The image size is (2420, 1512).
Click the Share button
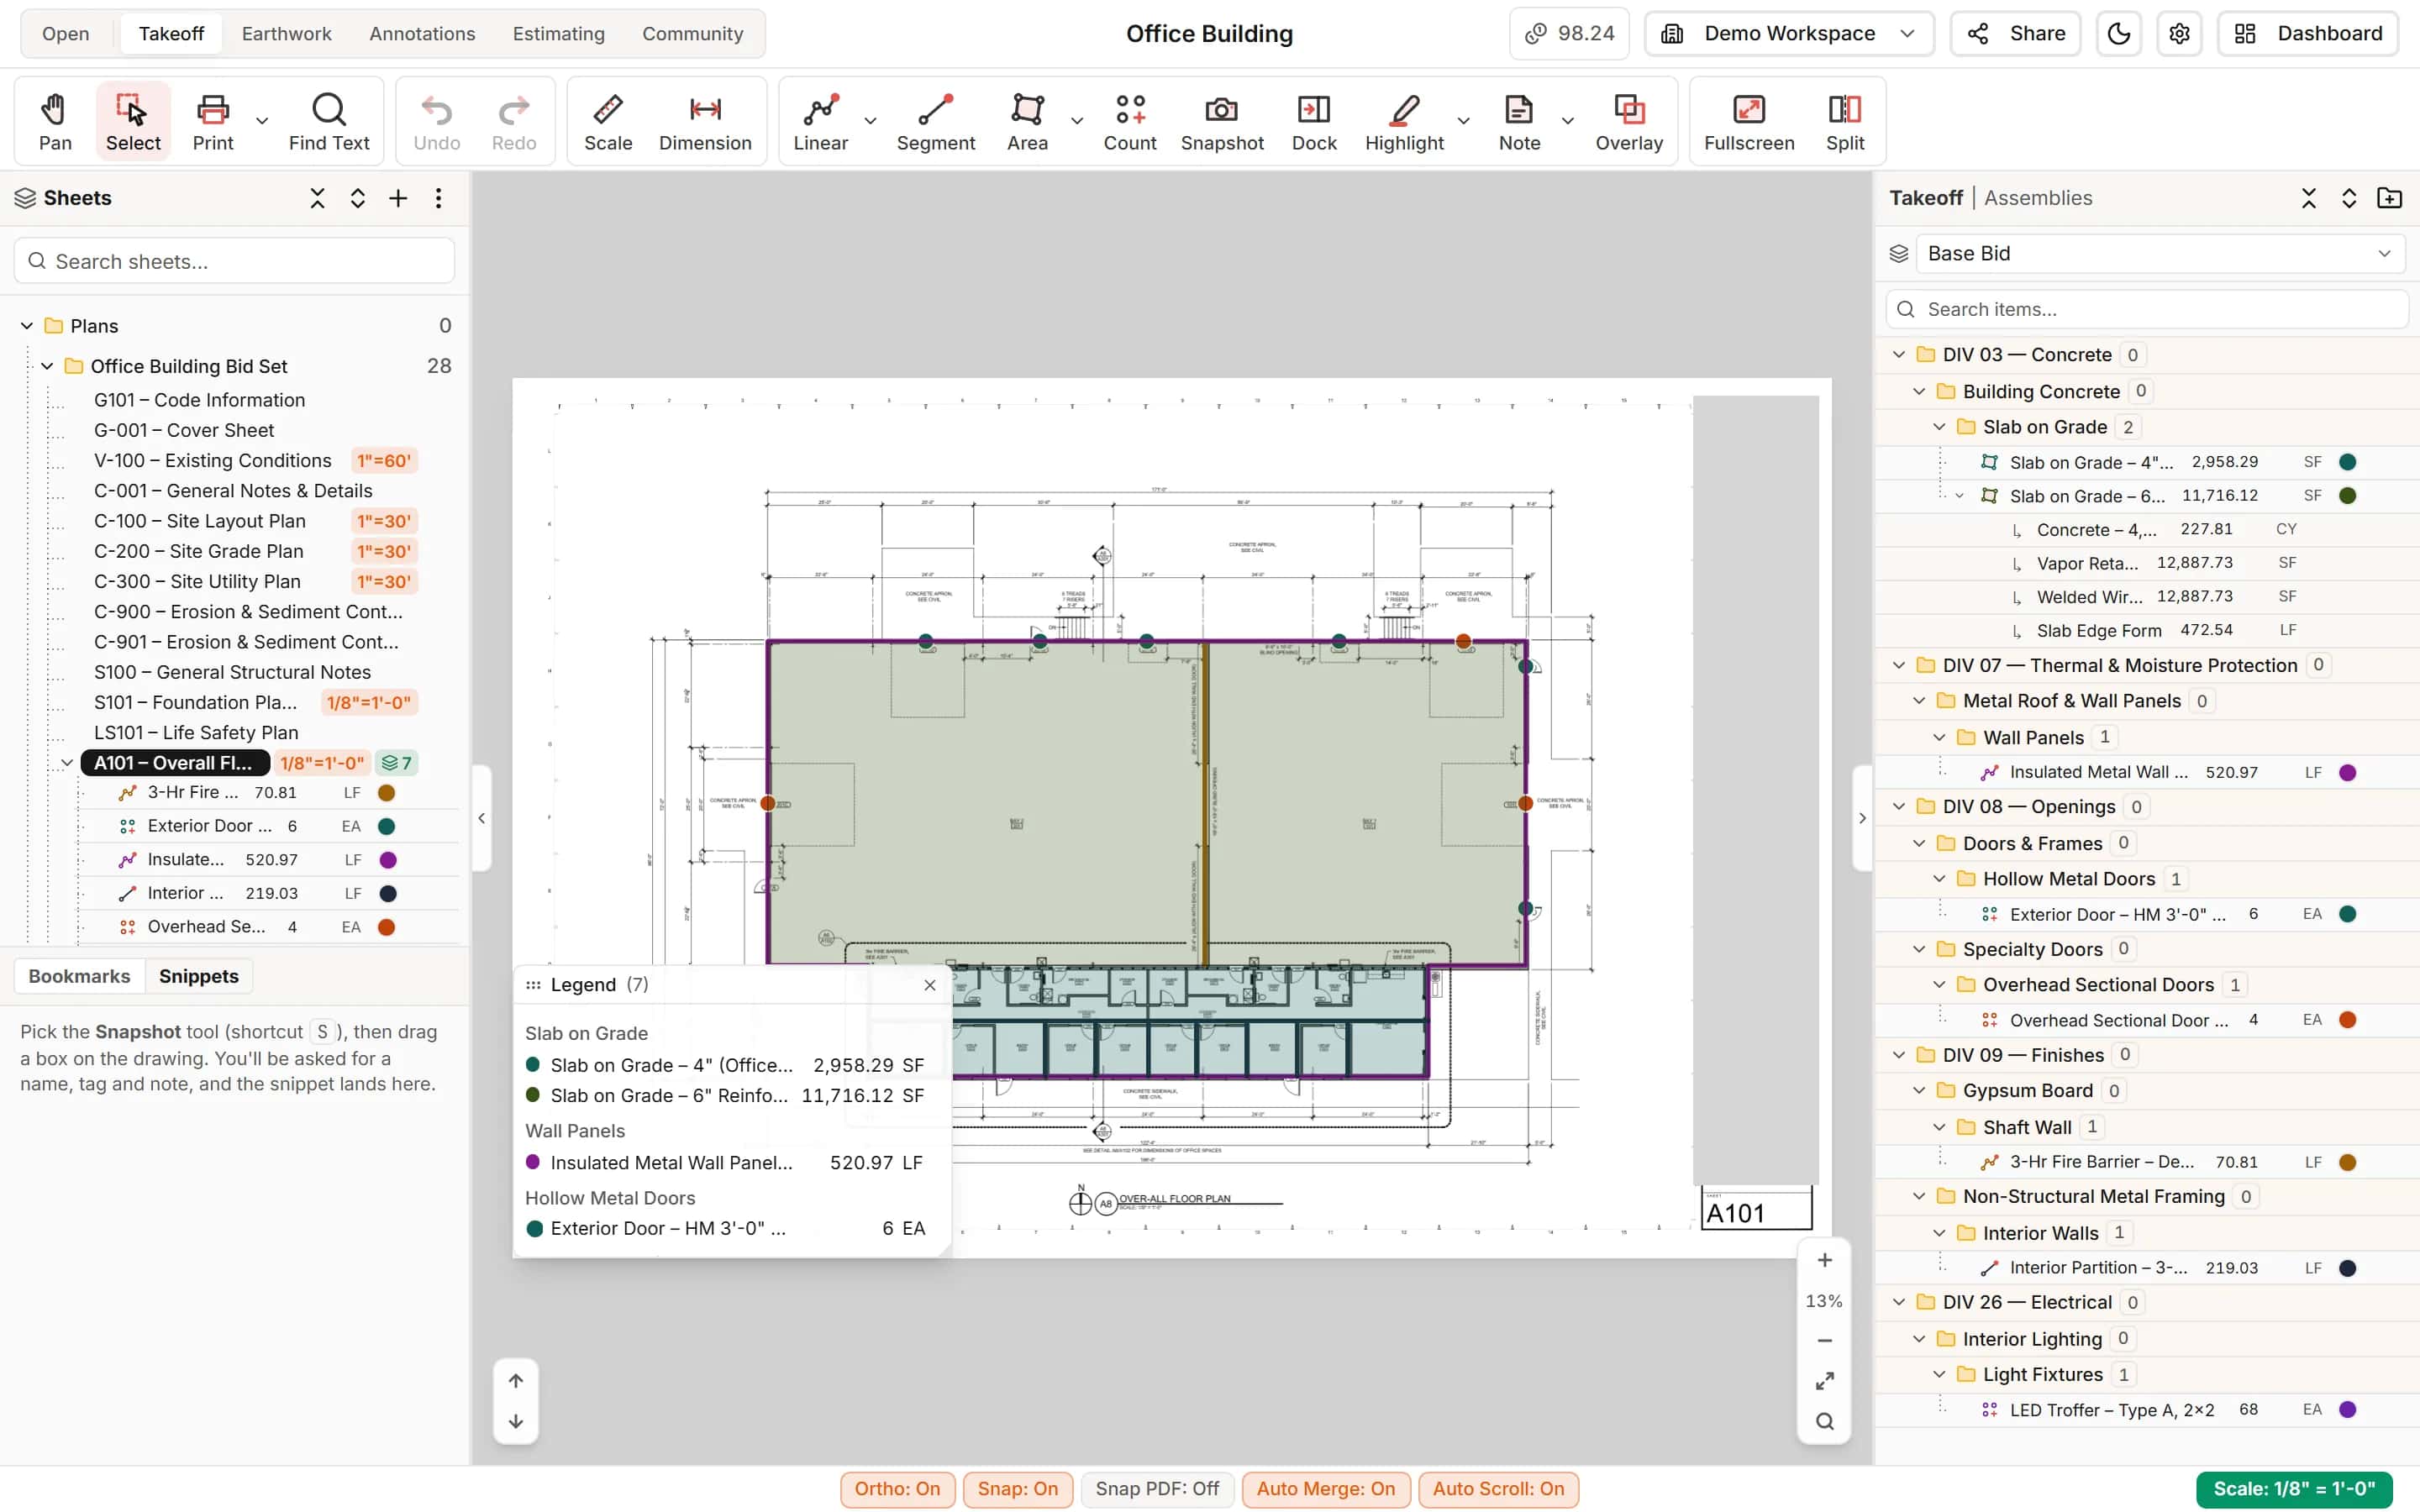click(x=2016, y=34)
